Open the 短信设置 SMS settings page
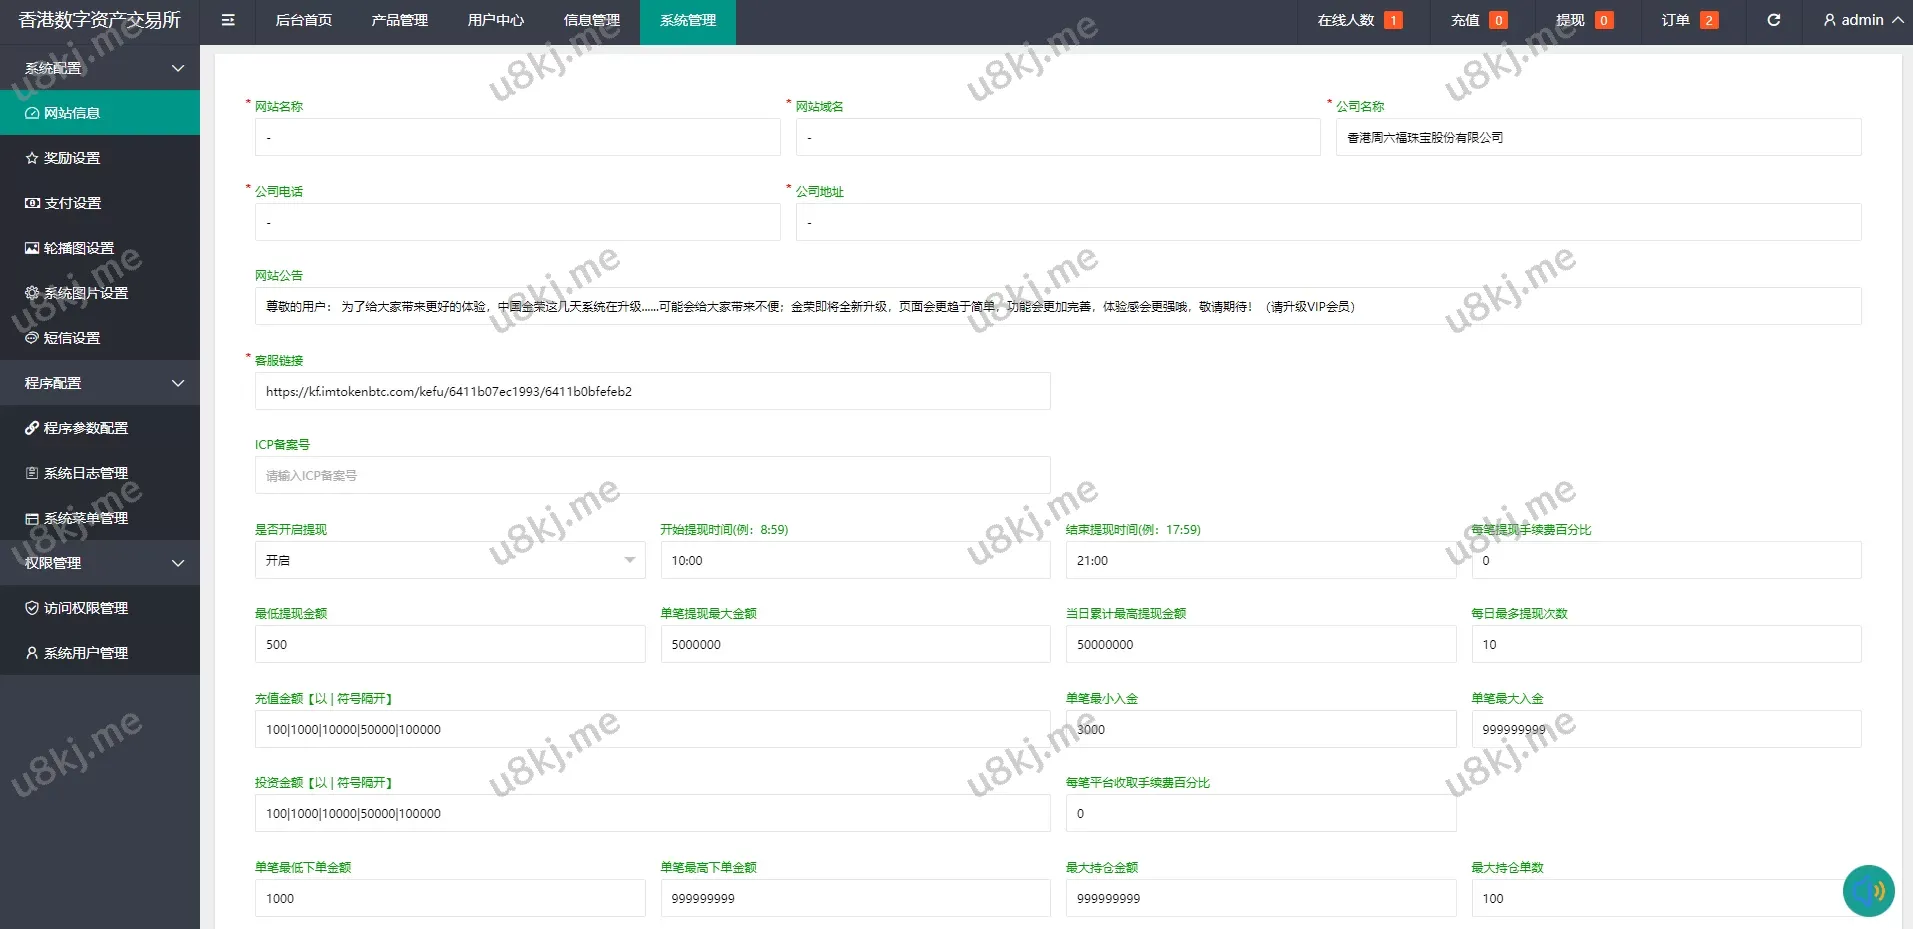The image size is (1913, 929). click(x=70, y=337)
